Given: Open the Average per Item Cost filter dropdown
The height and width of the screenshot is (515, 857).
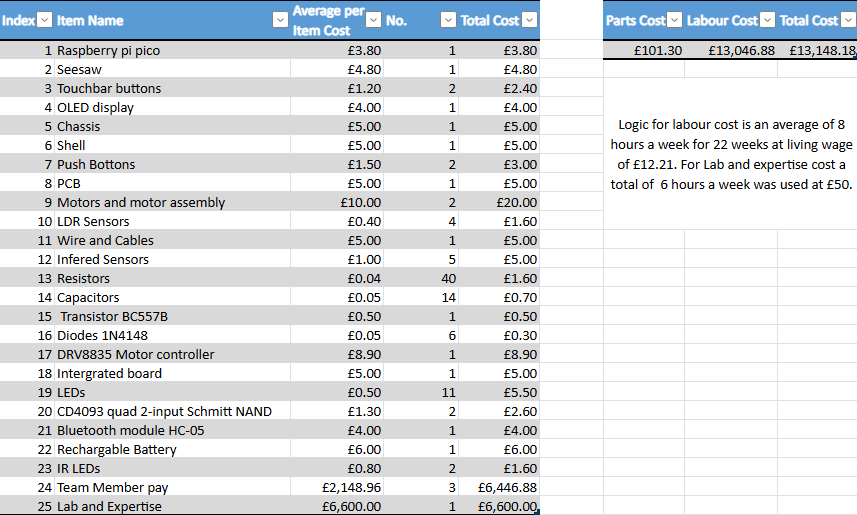Looking at the screenshot, I should coord(373,20).
